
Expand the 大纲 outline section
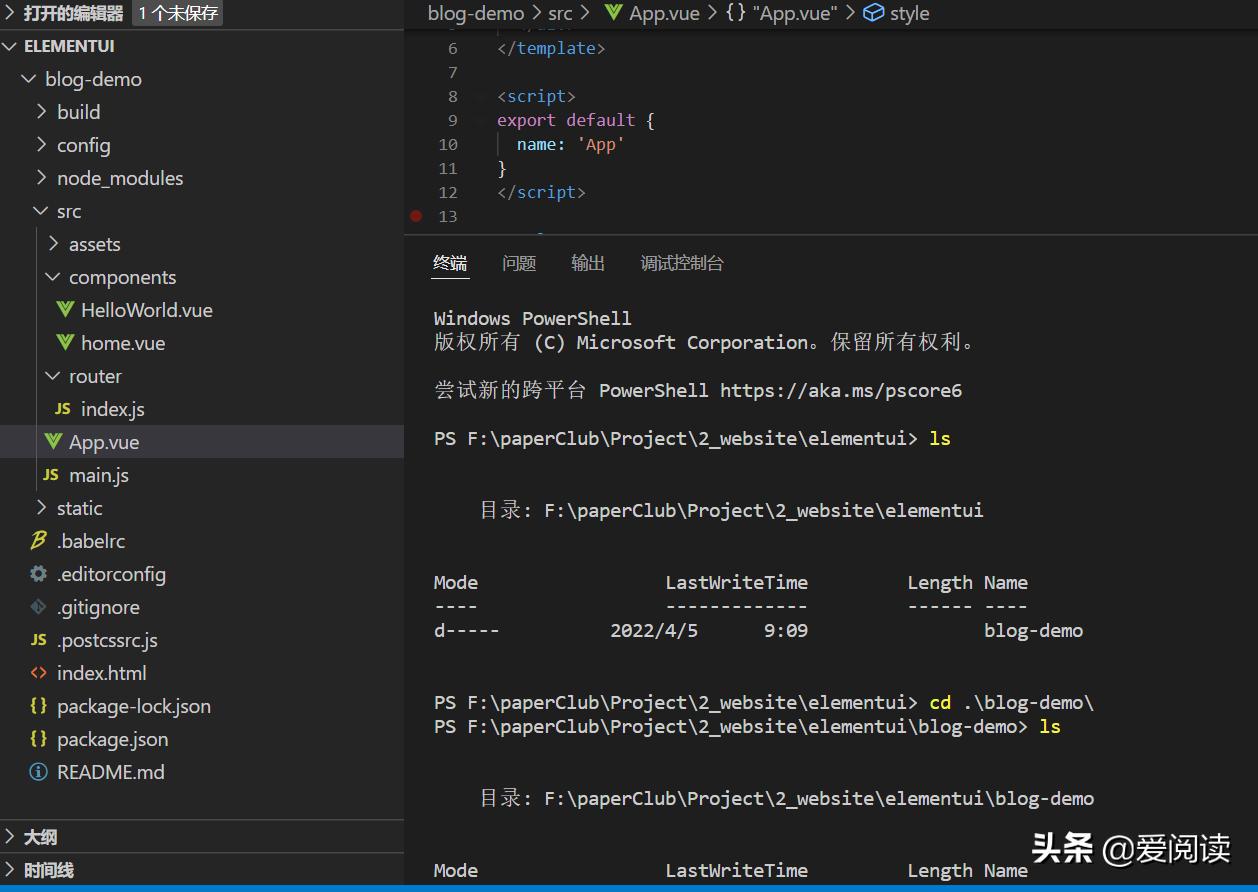[40, 837]
